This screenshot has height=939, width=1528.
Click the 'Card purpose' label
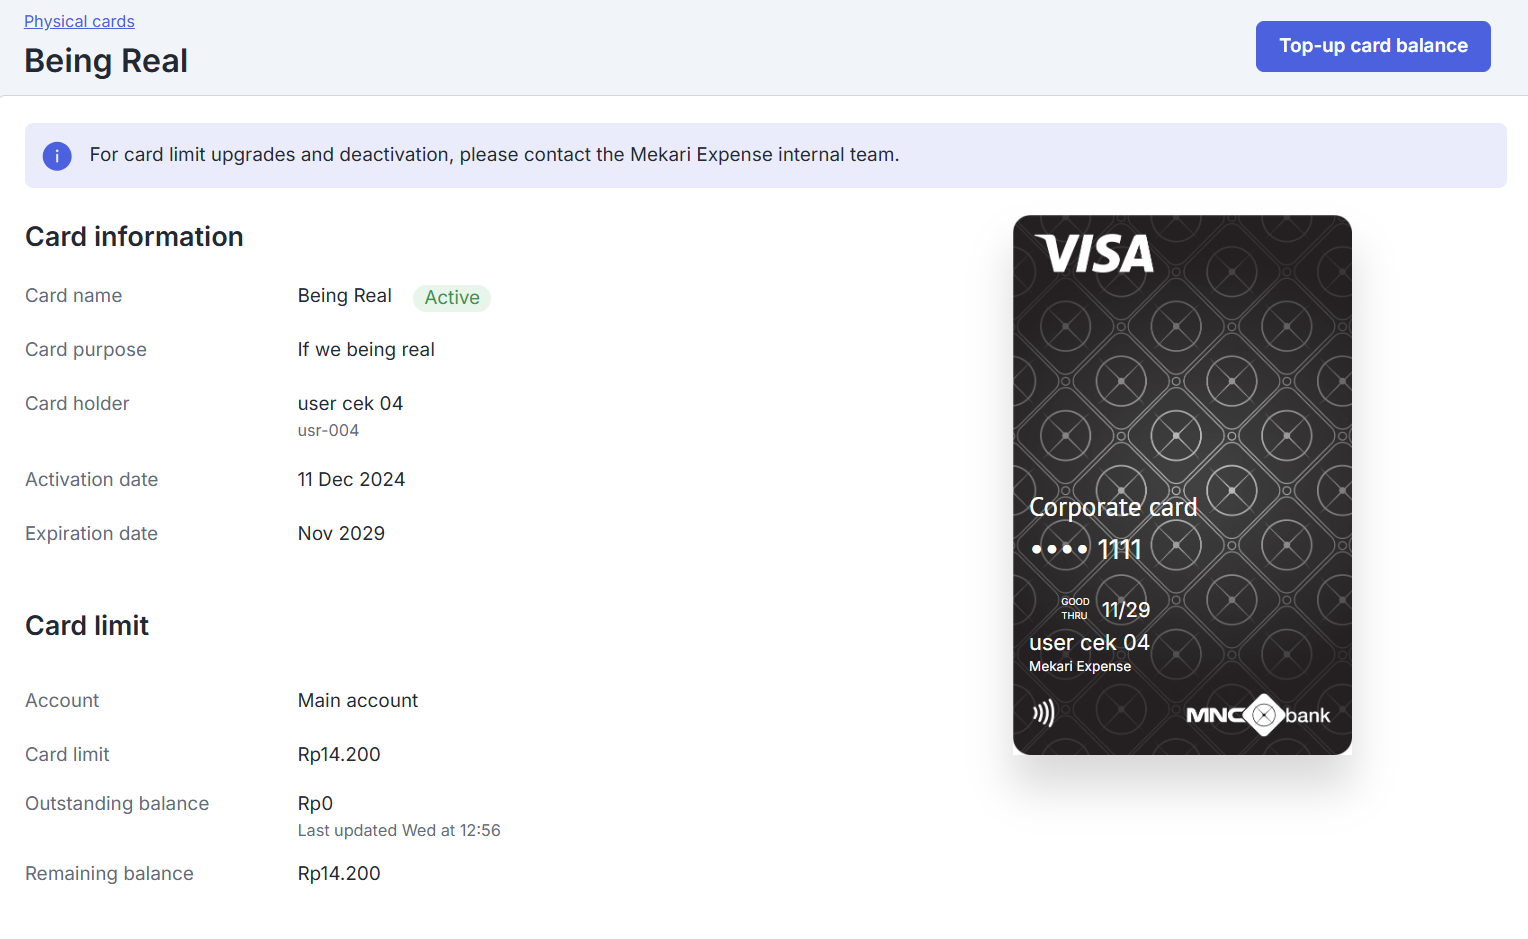click(86, 350)
